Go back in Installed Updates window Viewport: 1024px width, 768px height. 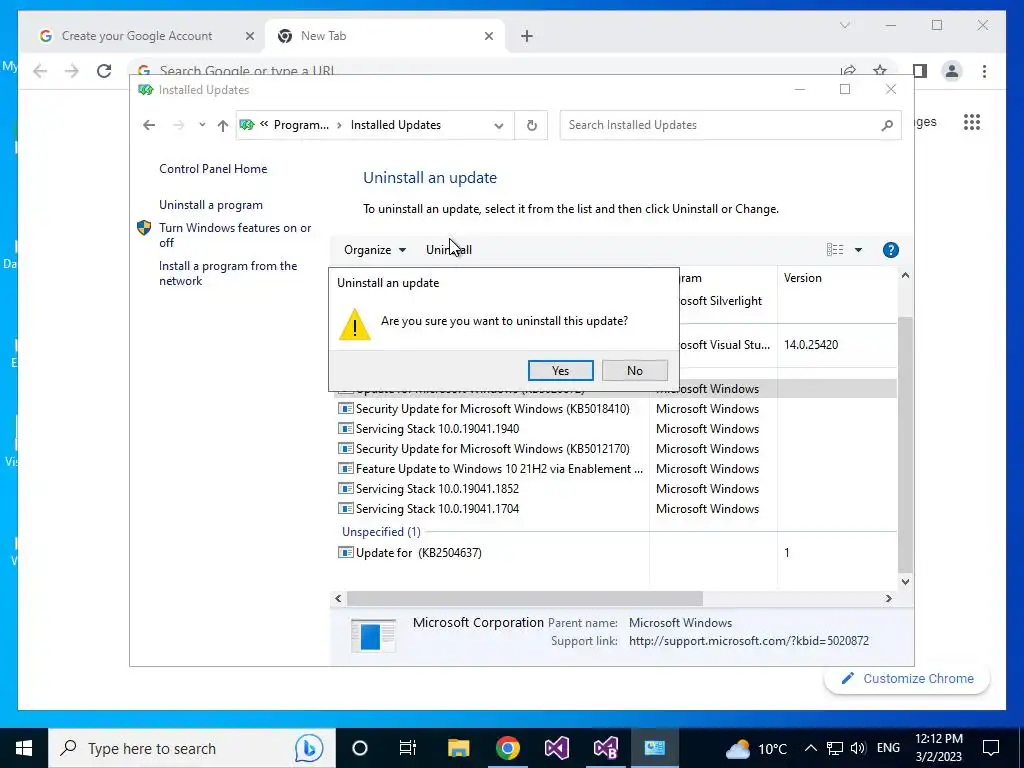pyautogui.click(x=149, y=125)
